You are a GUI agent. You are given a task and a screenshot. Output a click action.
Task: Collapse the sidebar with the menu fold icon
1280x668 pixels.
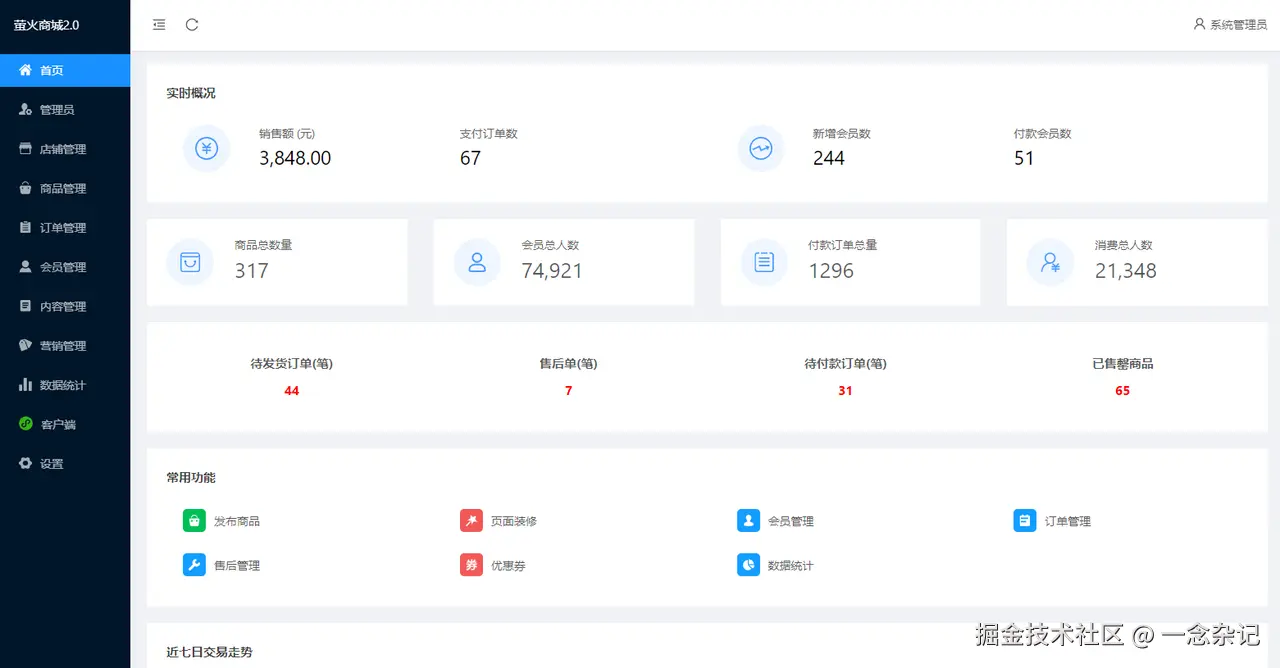159,25
